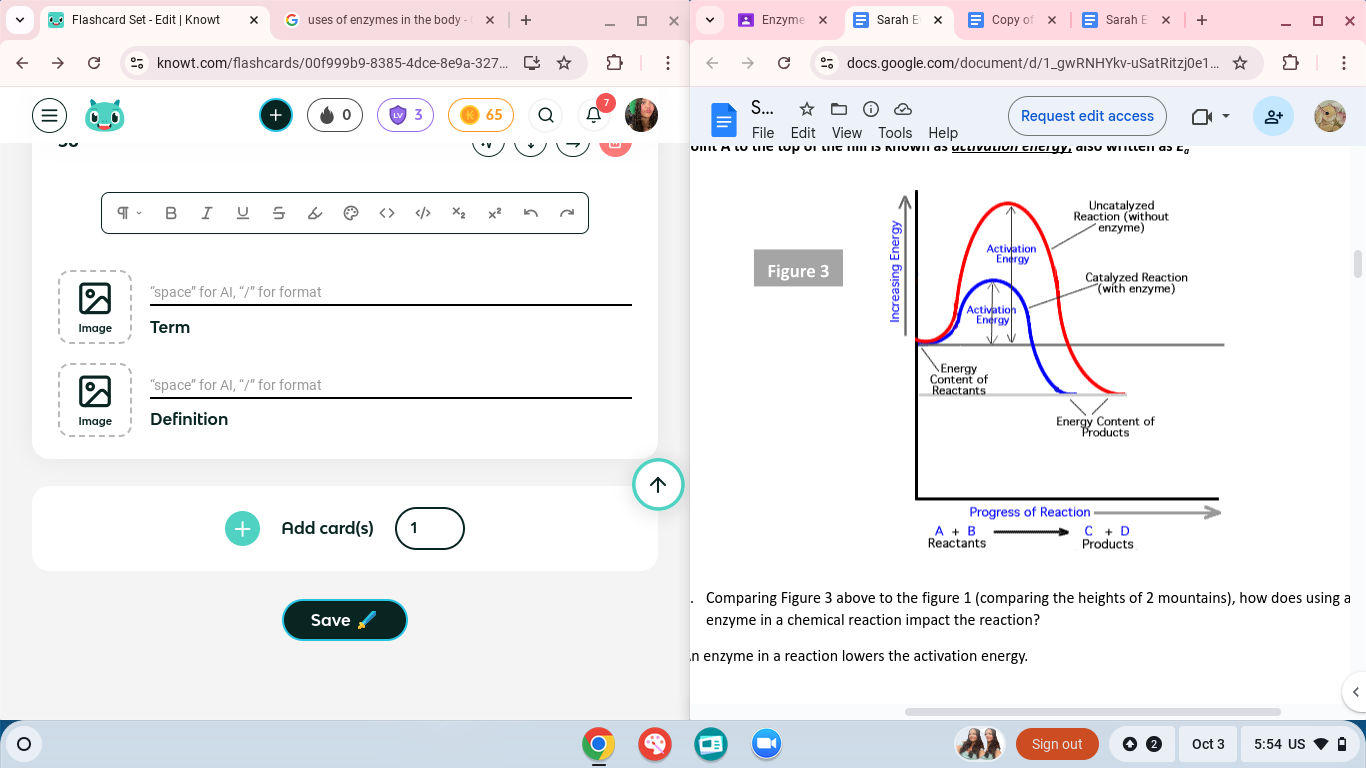Redo edit in card editor
The width and height of the screenshot is (1366, 768).
point(567,213)
